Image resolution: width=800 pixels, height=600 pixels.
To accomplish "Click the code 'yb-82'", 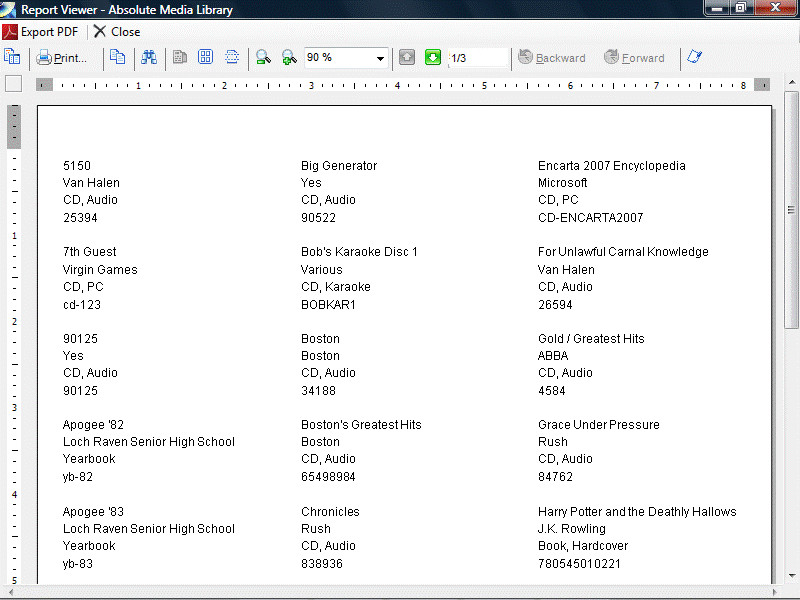I will 78,477.
